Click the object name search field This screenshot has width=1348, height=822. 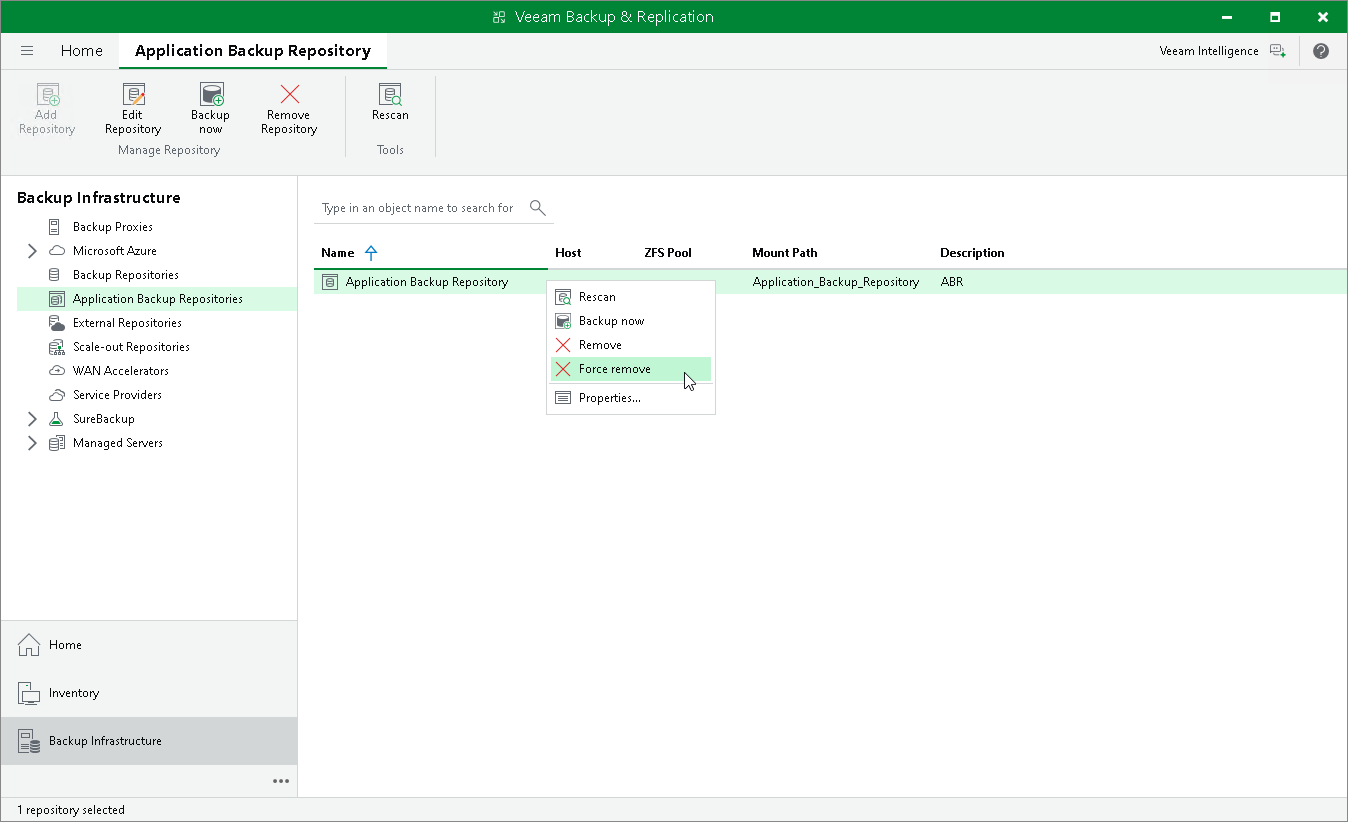tap(420, 208)
